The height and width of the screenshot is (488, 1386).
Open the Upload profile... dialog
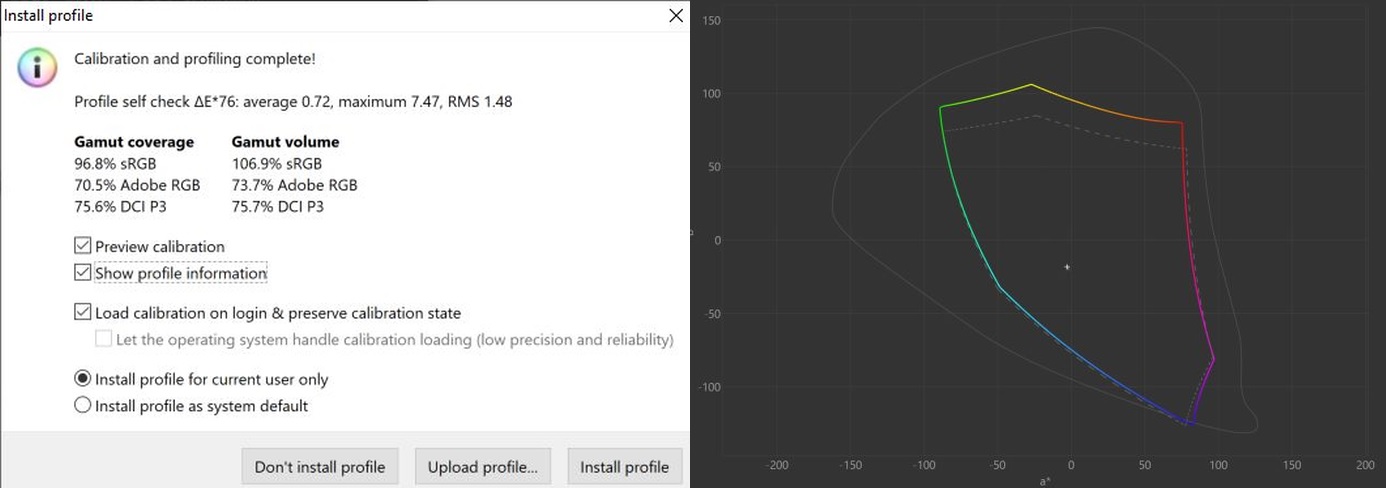(x=483, y=467)
